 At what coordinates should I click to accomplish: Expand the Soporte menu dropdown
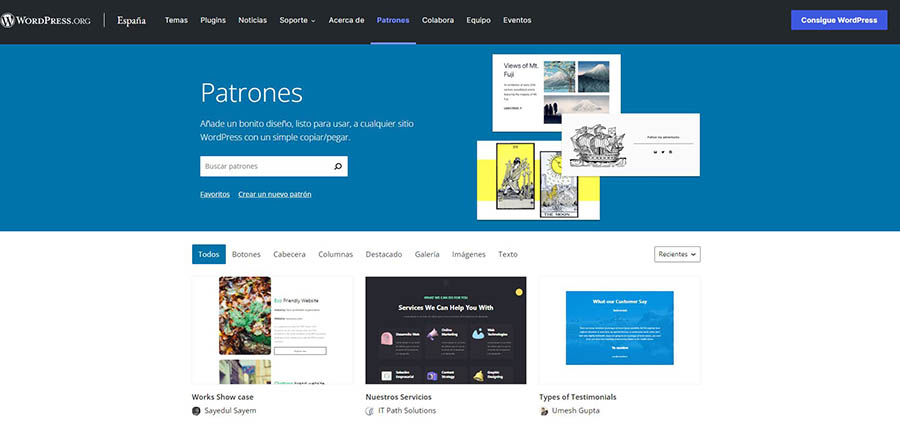click(297, 20)
